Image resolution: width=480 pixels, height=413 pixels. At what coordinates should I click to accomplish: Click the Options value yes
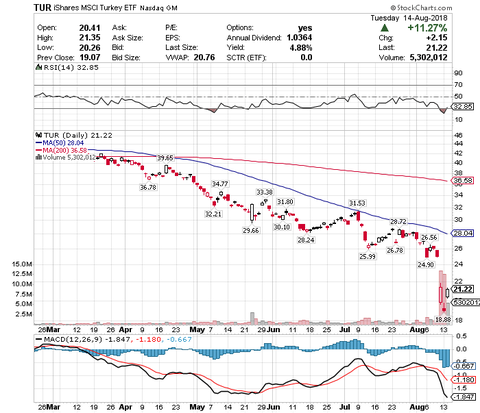click(305, 28)
